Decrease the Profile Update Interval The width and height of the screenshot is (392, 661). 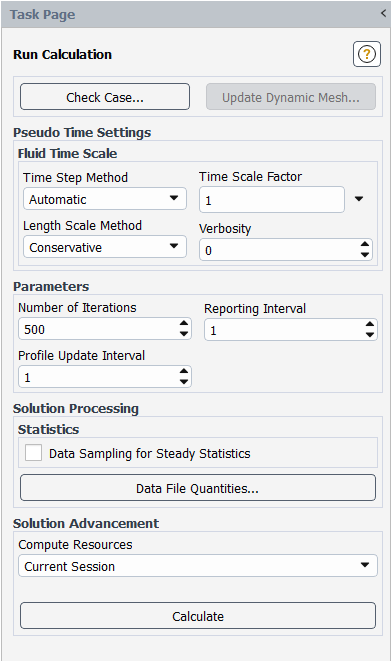click(184, 382)
